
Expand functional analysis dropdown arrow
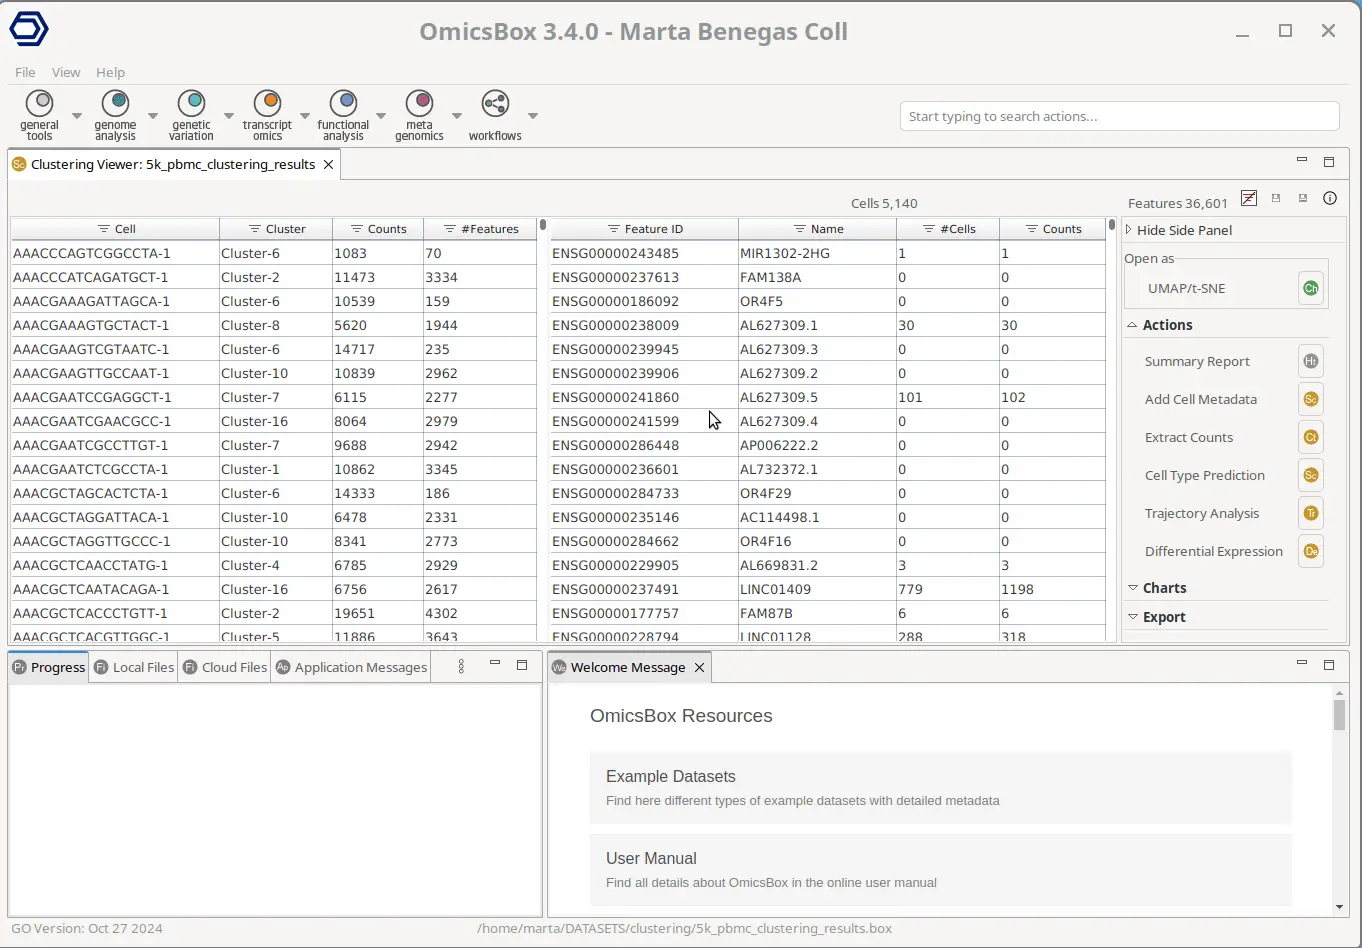coord(380,115)
